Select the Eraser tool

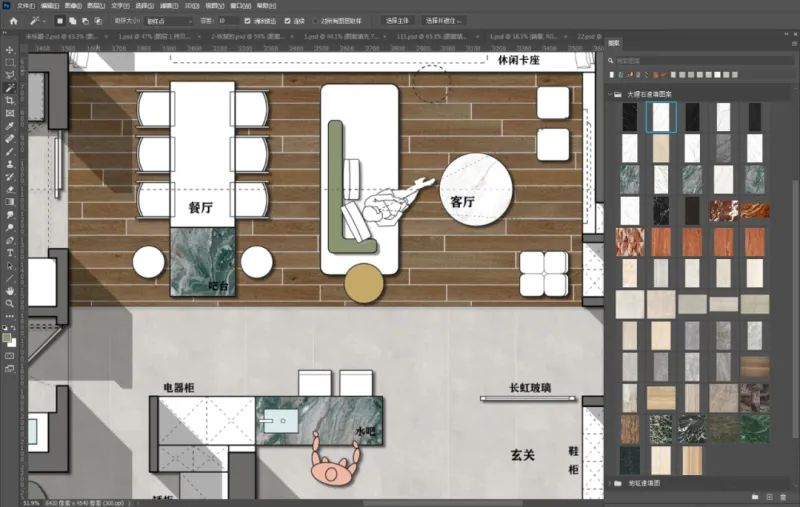(9, 188)
